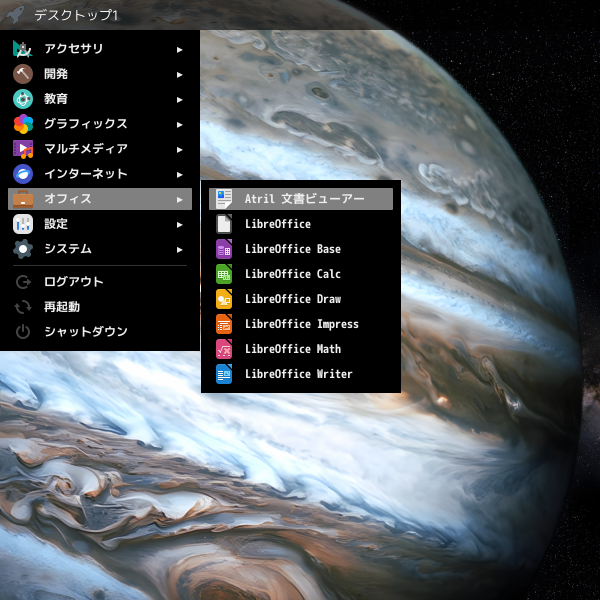Click the デスクトップ1 workspace label
This screenshot has width=600, height=600.
pyautogui.click(x=76, y=15)
